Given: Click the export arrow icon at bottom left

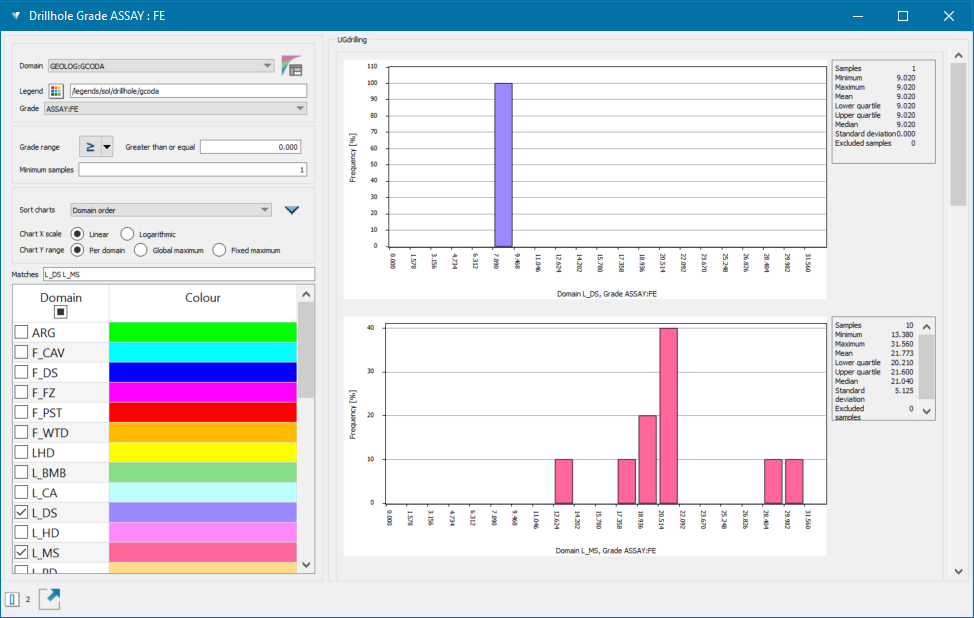Looking at the screenshot, I should 49,599.
